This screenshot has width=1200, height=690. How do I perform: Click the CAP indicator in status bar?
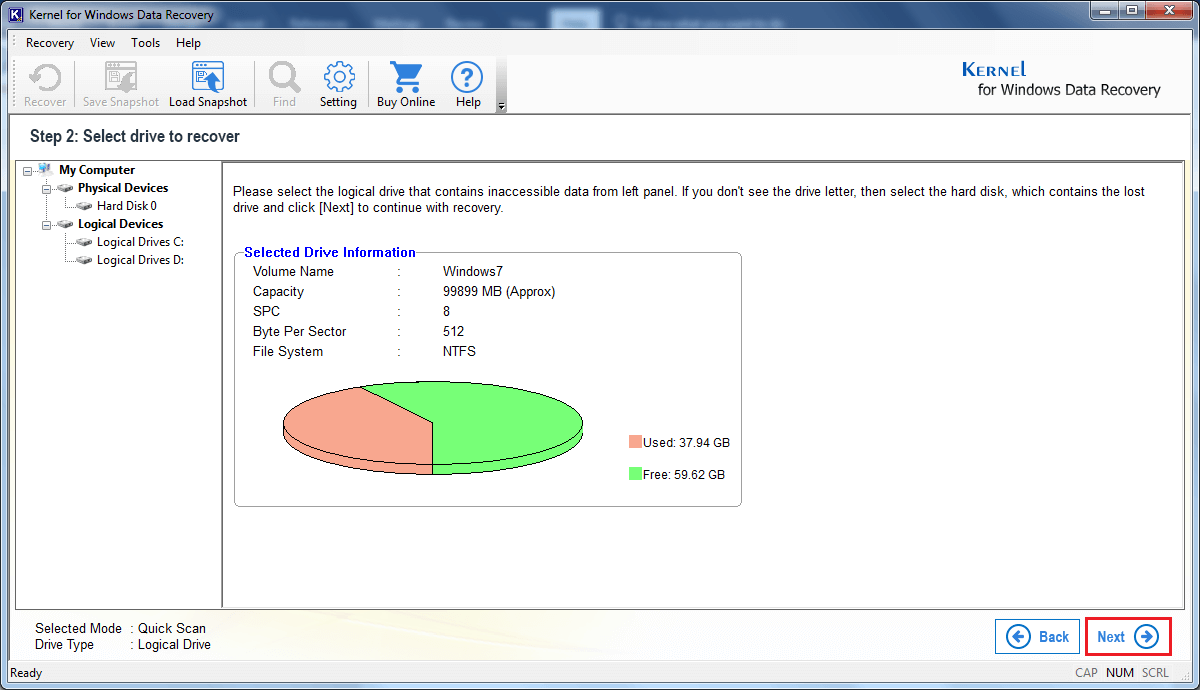(1086, 673)
